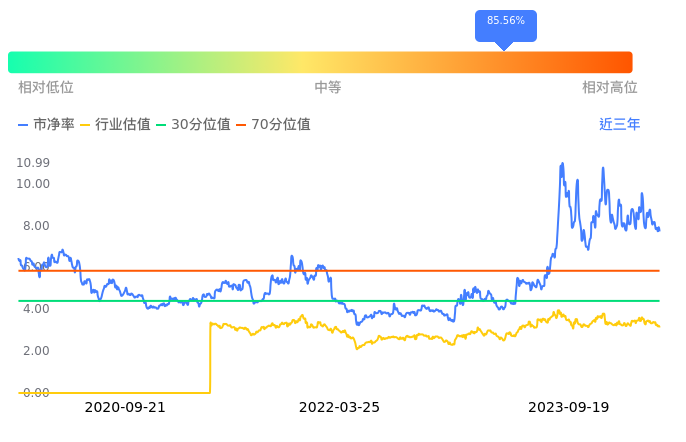This screenshot has width=686, height=442.
Task: Hide the 70分位值 series via its label
Action: [281, 125]
